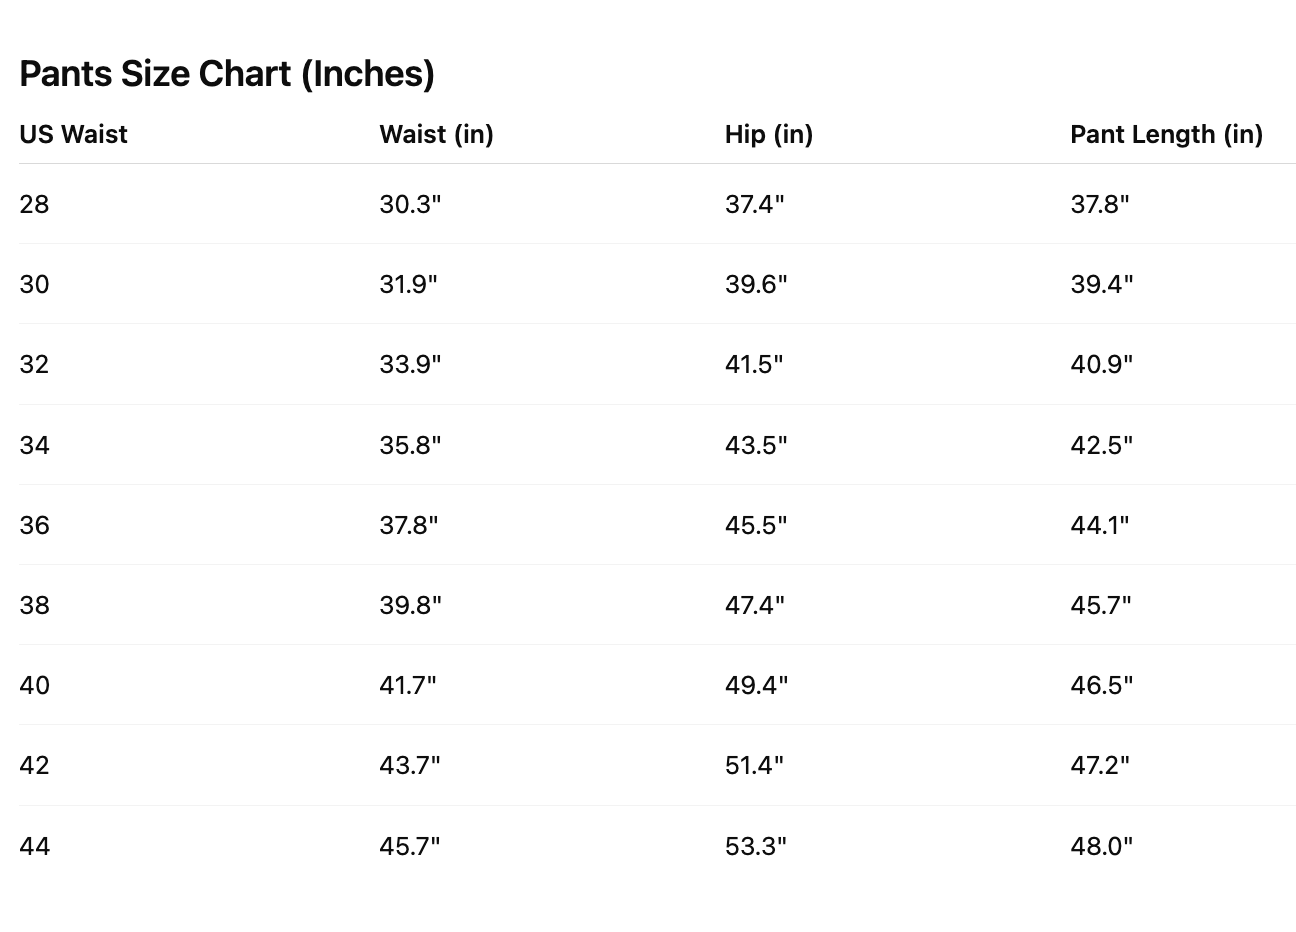Click the Pants Size Chart heading
Screen dimensions: 1296x932
227,74
